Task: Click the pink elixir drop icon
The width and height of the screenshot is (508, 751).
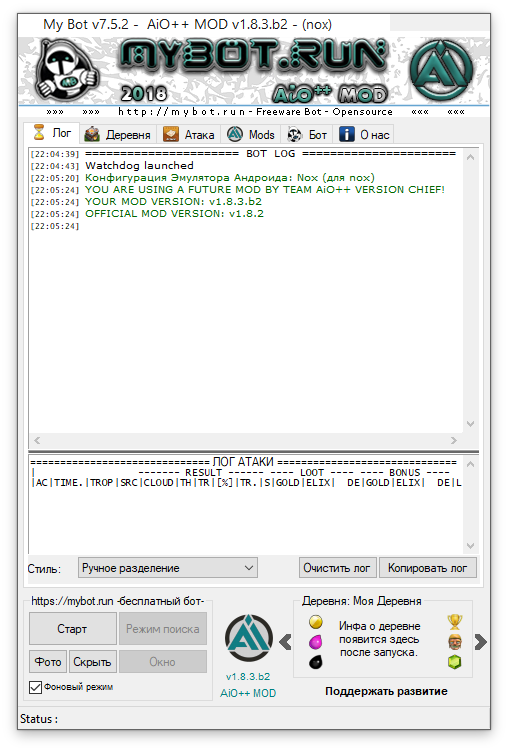Action: [316, 641]
